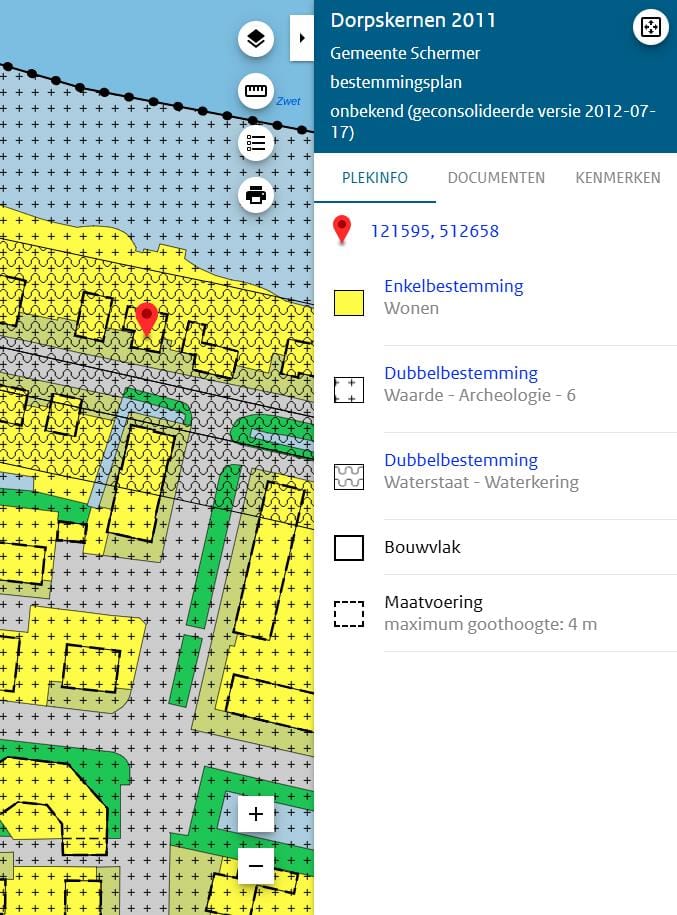Click the yellow Wonen color swatch
Viewport: 677px width, 915px height.
[348, 302]
